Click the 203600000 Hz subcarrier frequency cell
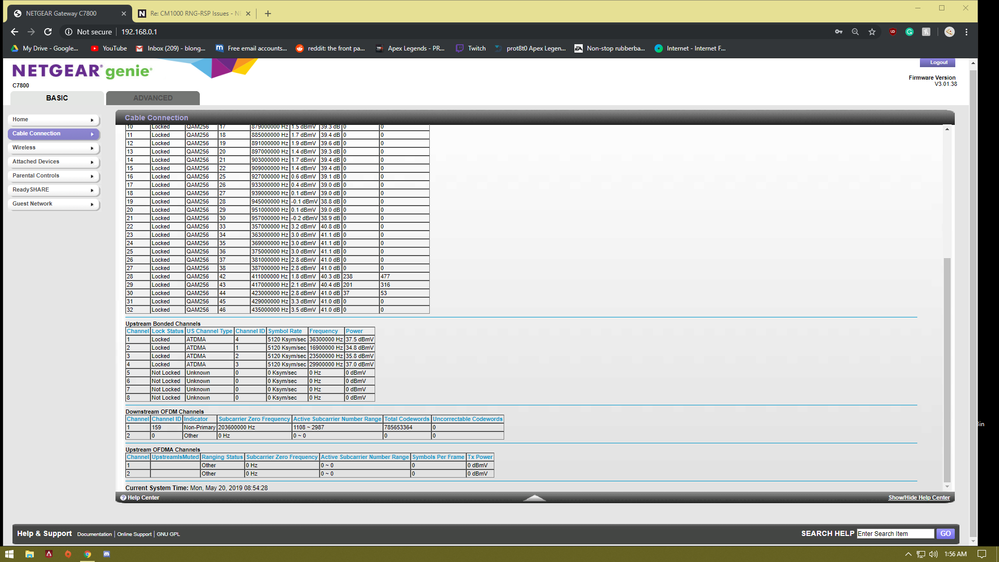The image size is (999, 562). click(x=254, y=428)
